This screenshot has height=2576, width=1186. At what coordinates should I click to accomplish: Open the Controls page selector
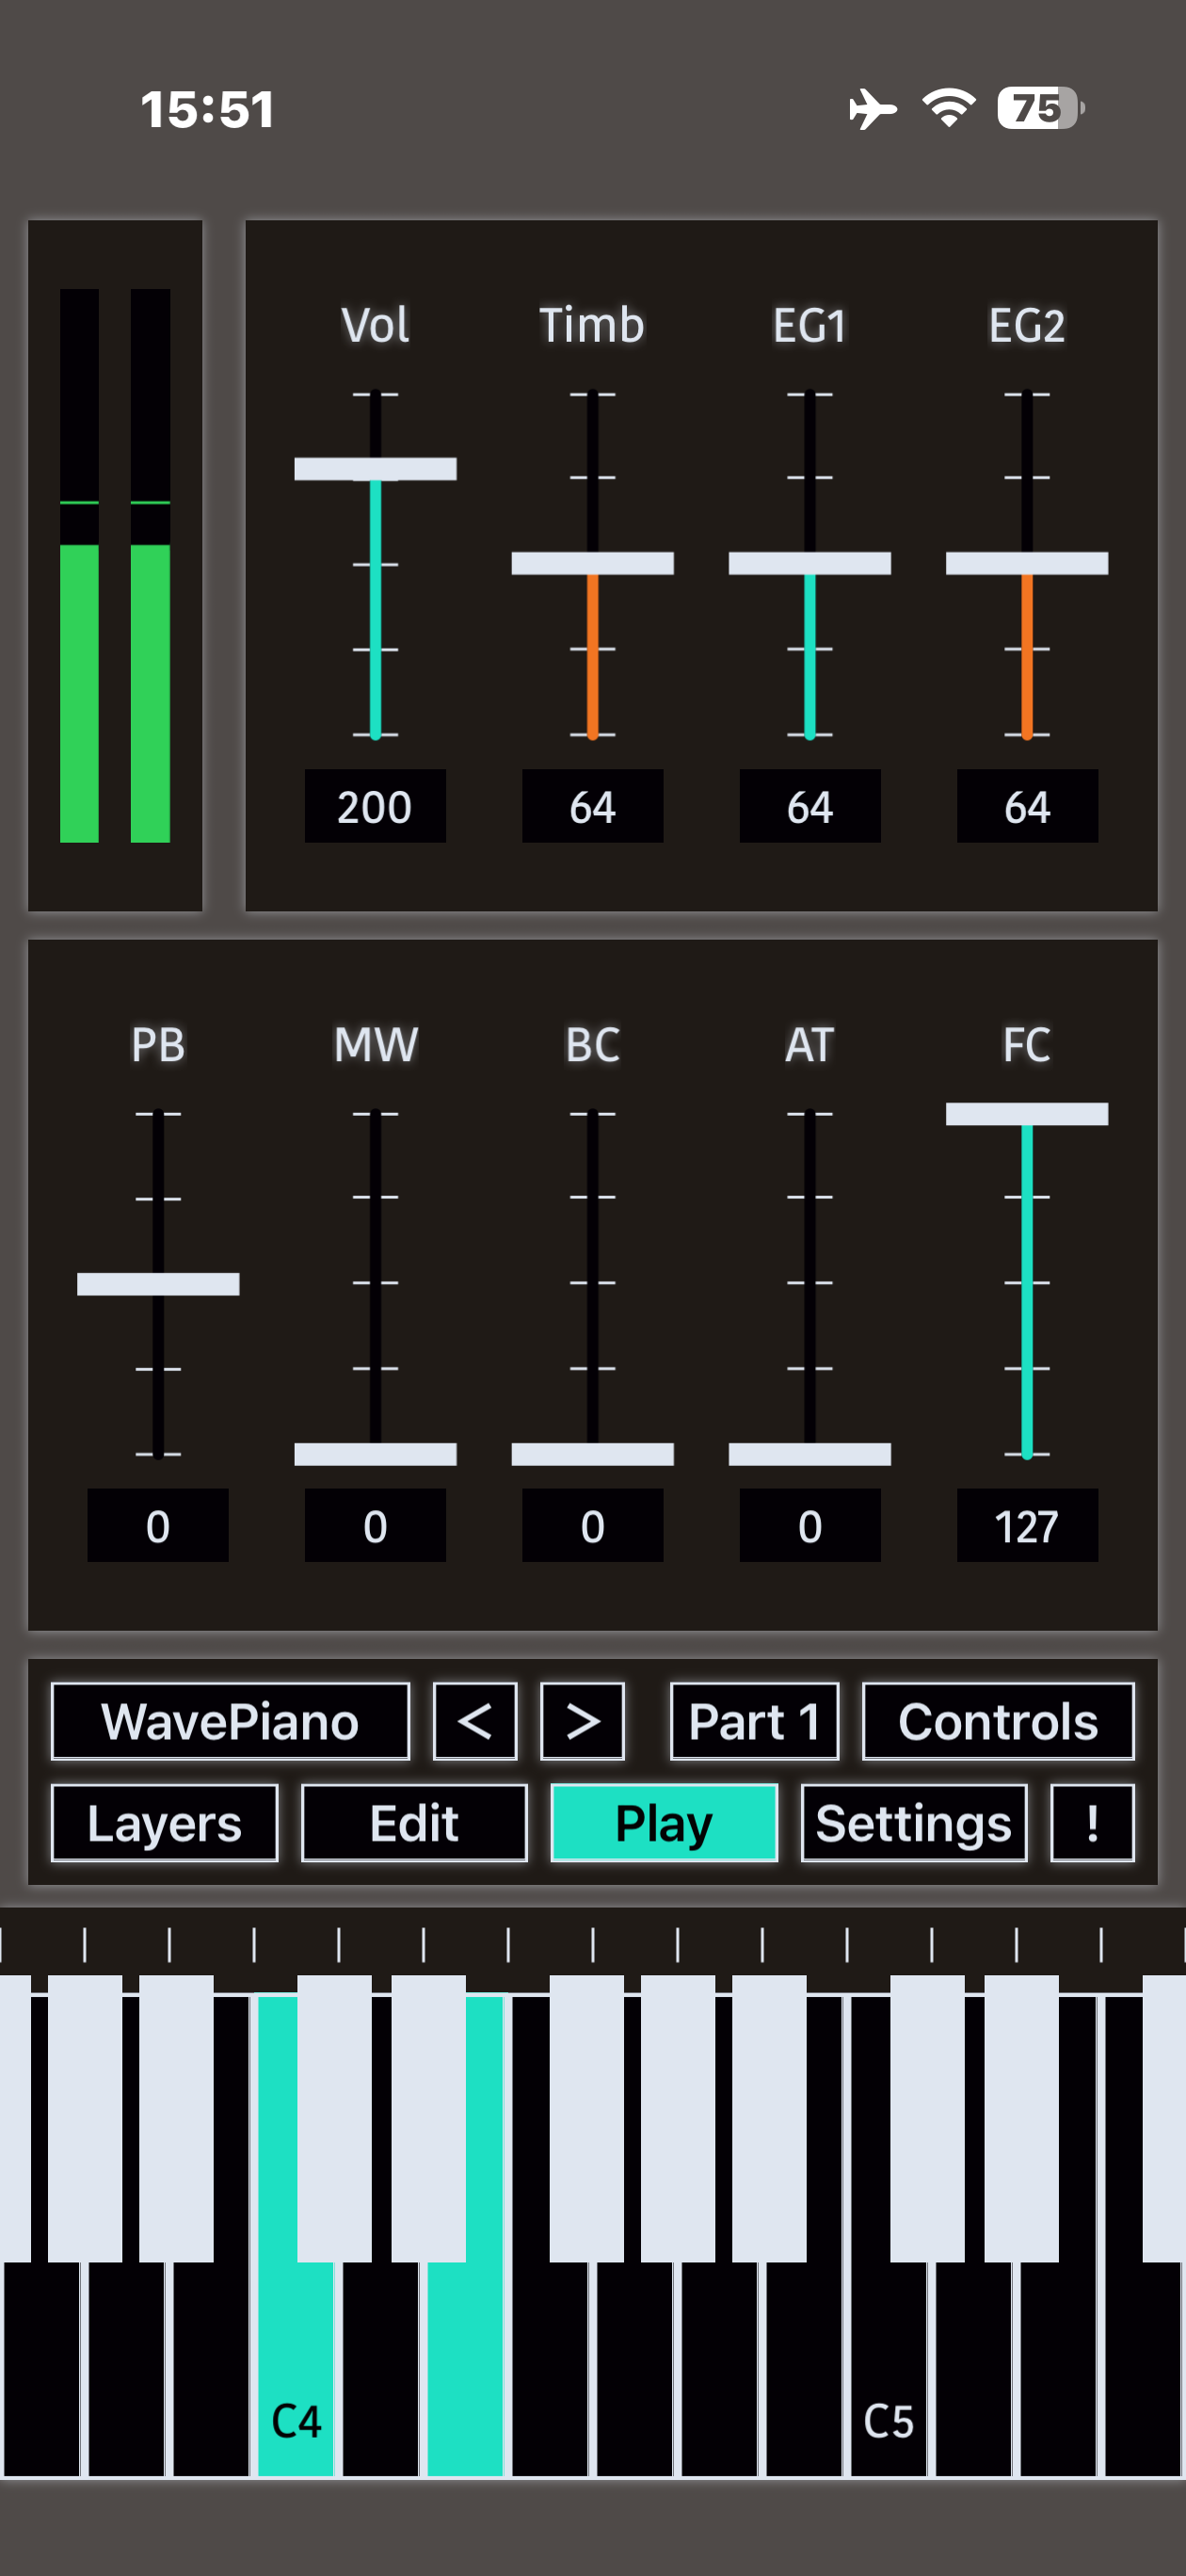point(998,1721)
